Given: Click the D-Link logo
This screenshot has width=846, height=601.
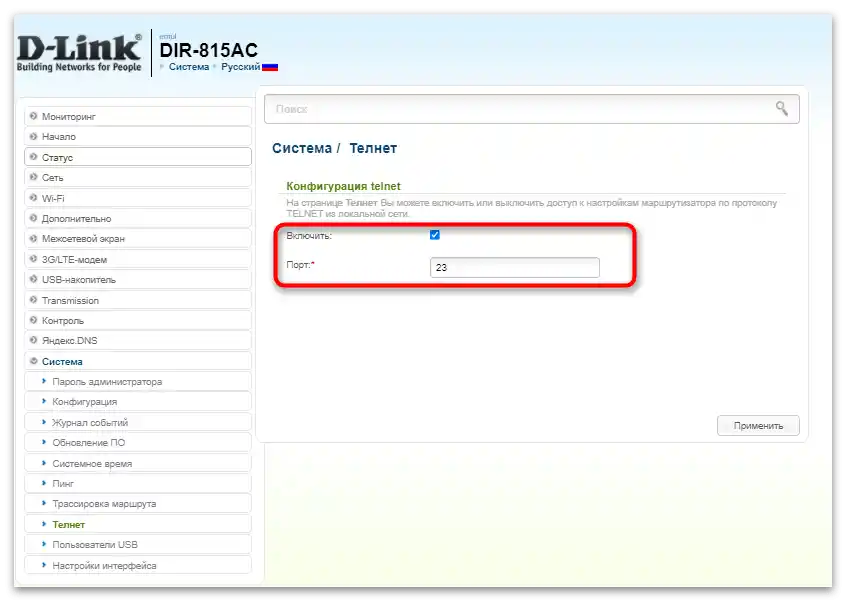Looking at the screenshot, I should [x=79, y=53].
